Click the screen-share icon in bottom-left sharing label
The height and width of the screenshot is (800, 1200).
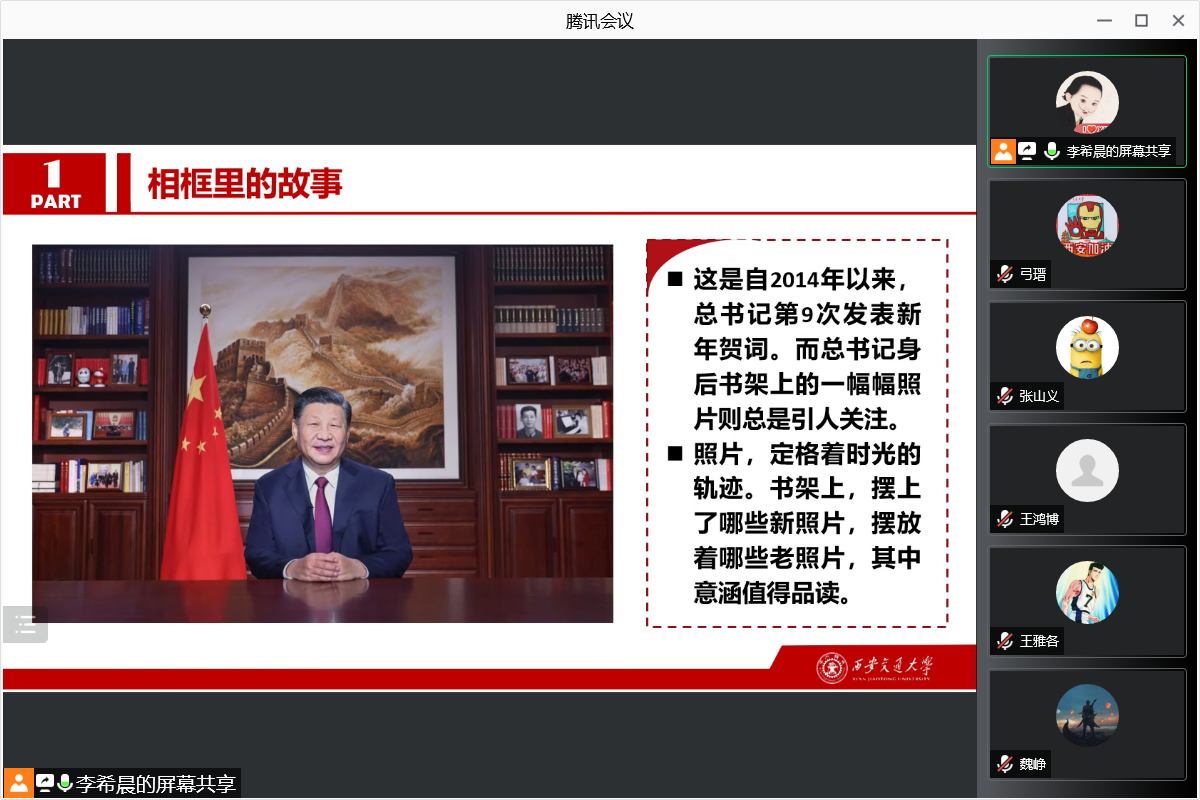click(45, 783)
